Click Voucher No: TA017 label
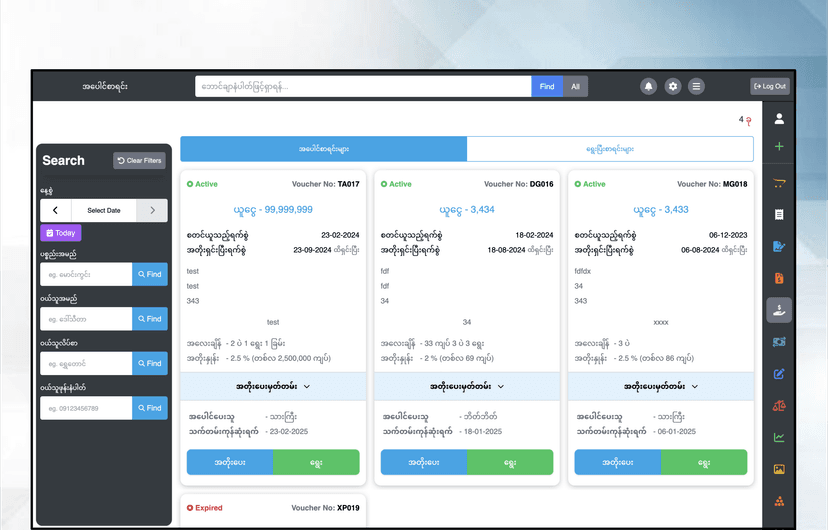Screen dimensions: 828x530 326,184
